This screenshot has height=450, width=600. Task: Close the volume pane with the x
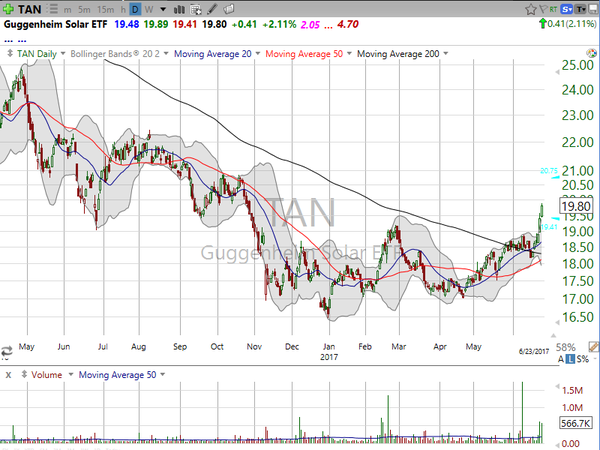point(8,375)
